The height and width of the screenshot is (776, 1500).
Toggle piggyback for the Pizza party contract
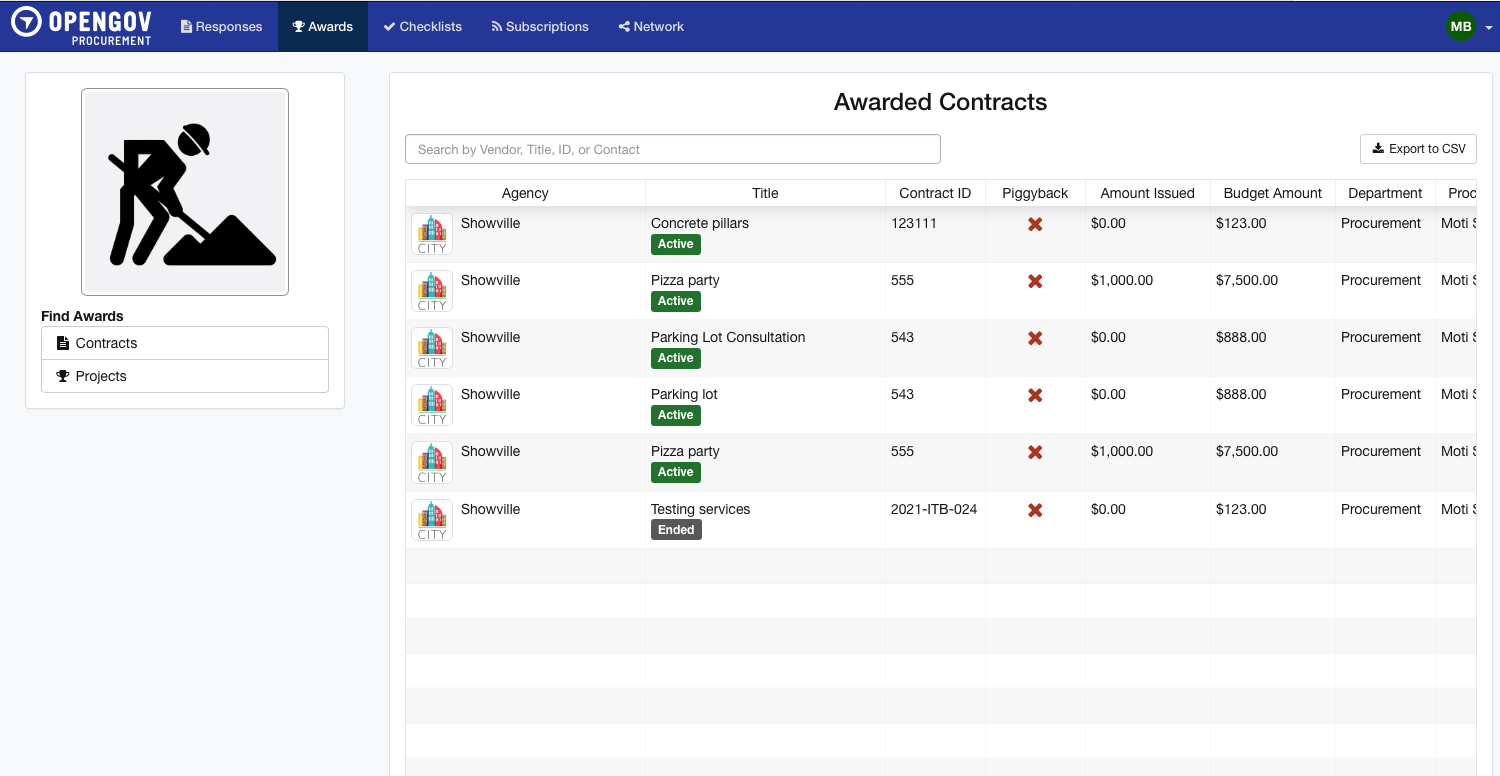pos(1035,281)
